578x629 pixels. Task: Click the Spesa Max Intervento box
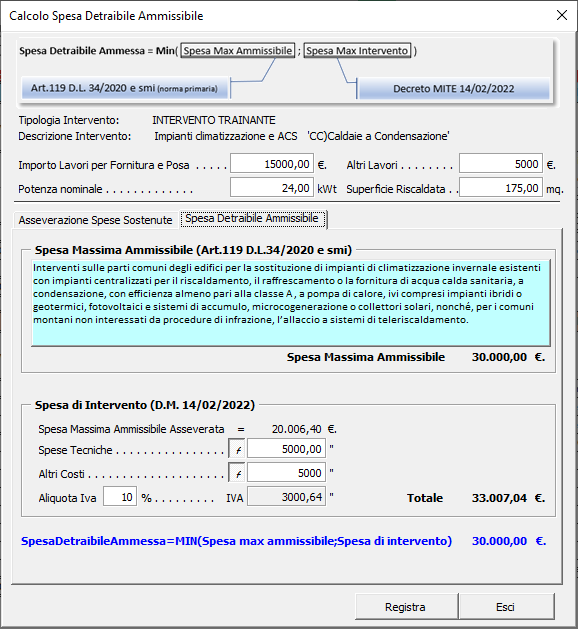tap(357, 51)
